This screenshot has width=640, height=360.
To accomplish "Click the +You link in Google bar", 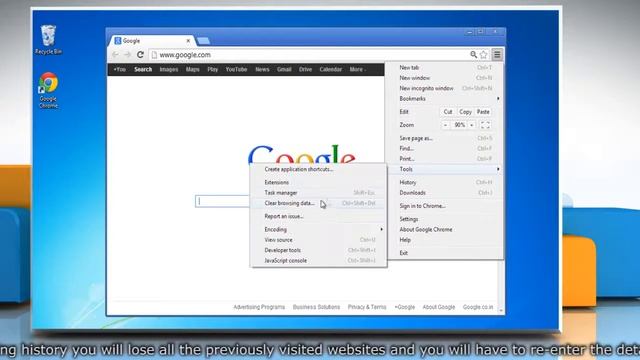I will tap(120, 69).
